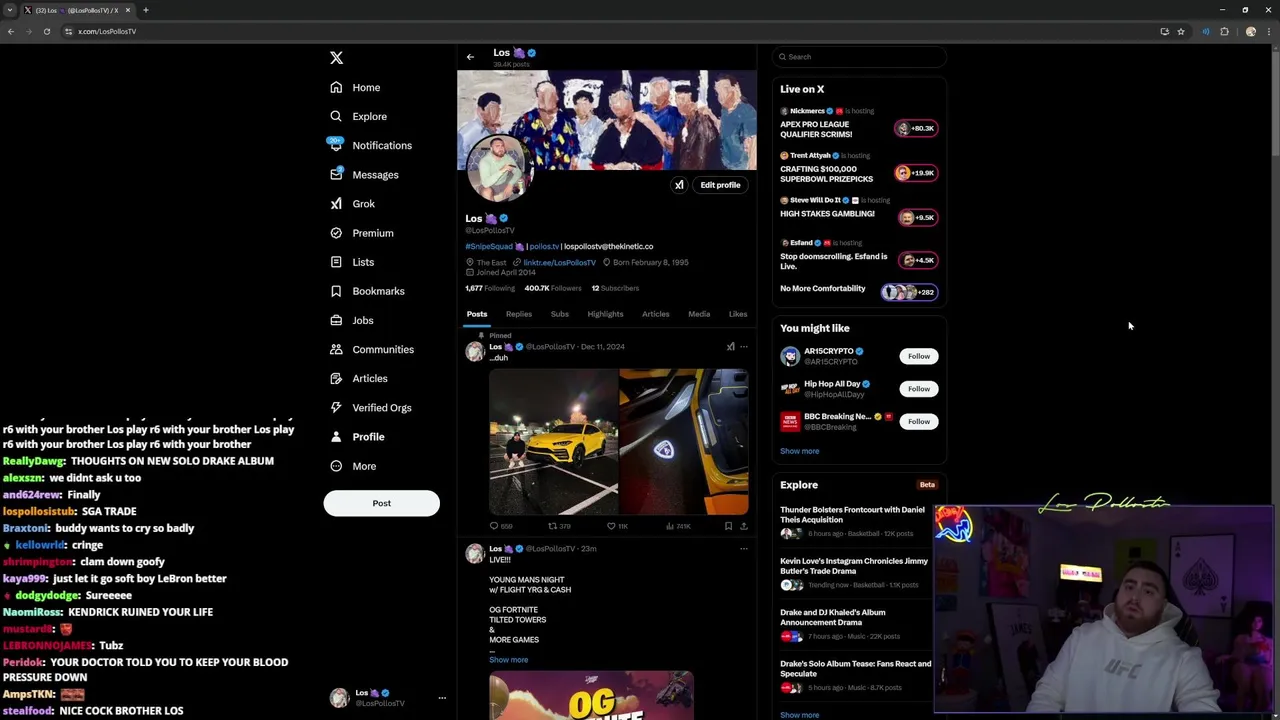The height and width of the screenshot is (720, 1280).
Task: Show more under You might like
Action: [x=799, y=451]
